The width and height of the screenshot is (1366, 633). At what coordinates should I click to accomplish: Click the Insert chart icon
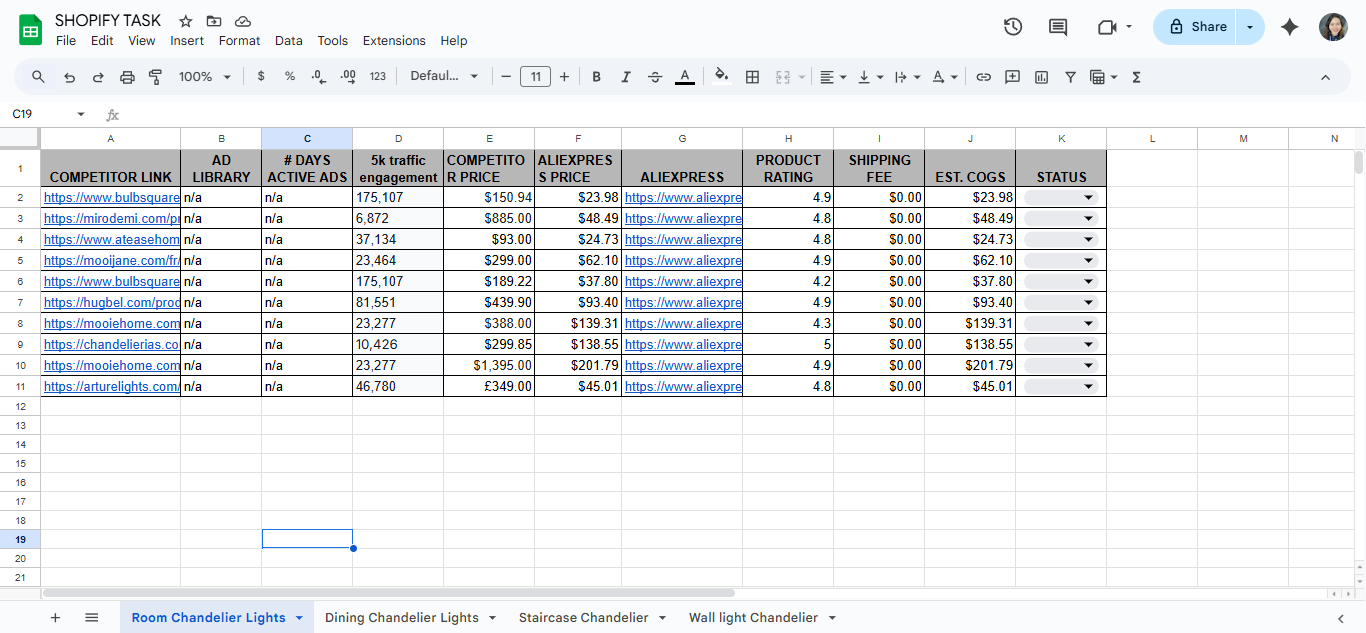coord(1041,77)
